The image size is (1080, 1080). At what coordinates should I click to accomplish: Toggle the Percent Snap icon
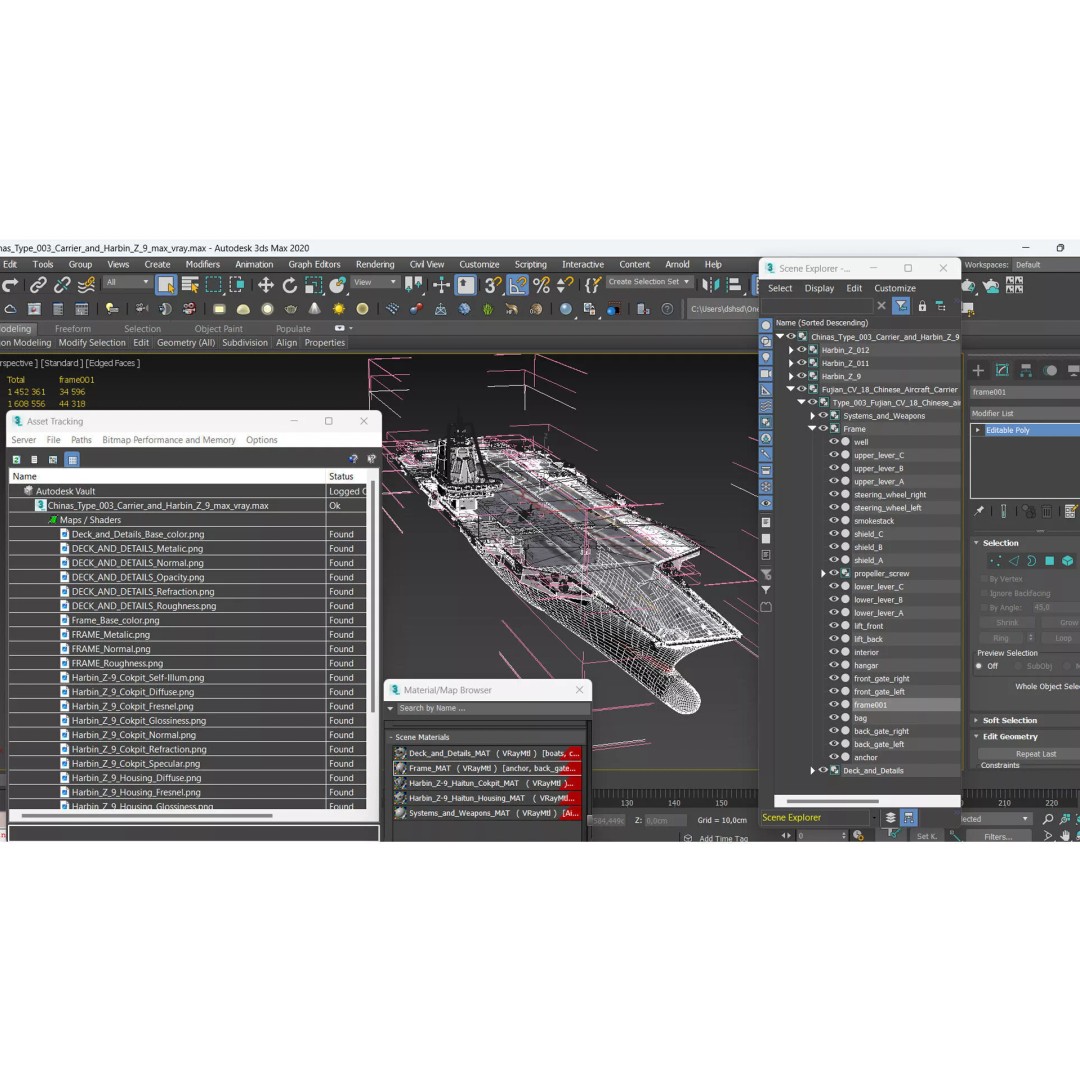(541, 285)
